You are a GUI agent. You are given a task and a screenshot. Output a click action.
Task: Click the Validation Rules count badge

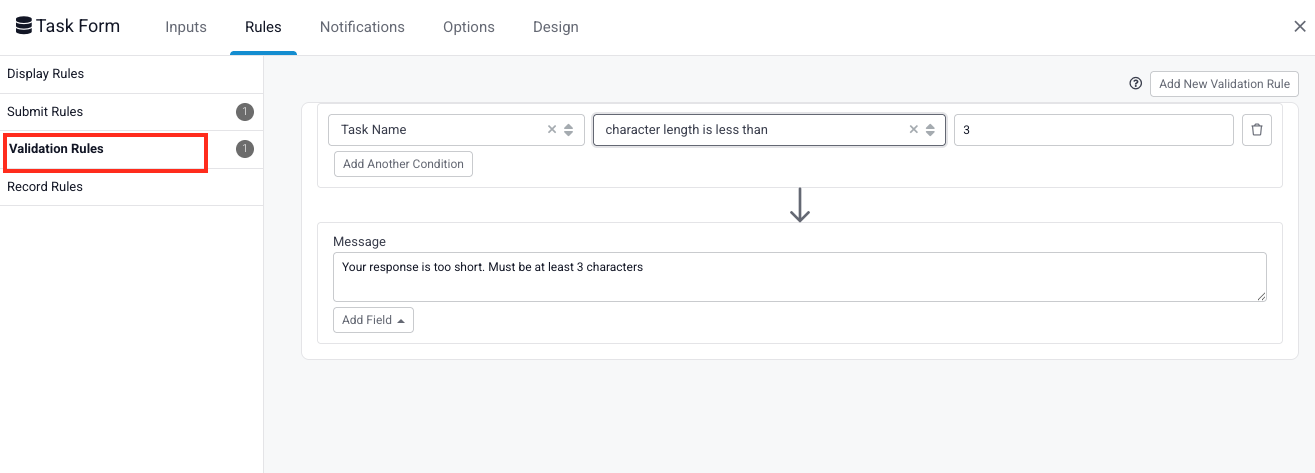245,149
